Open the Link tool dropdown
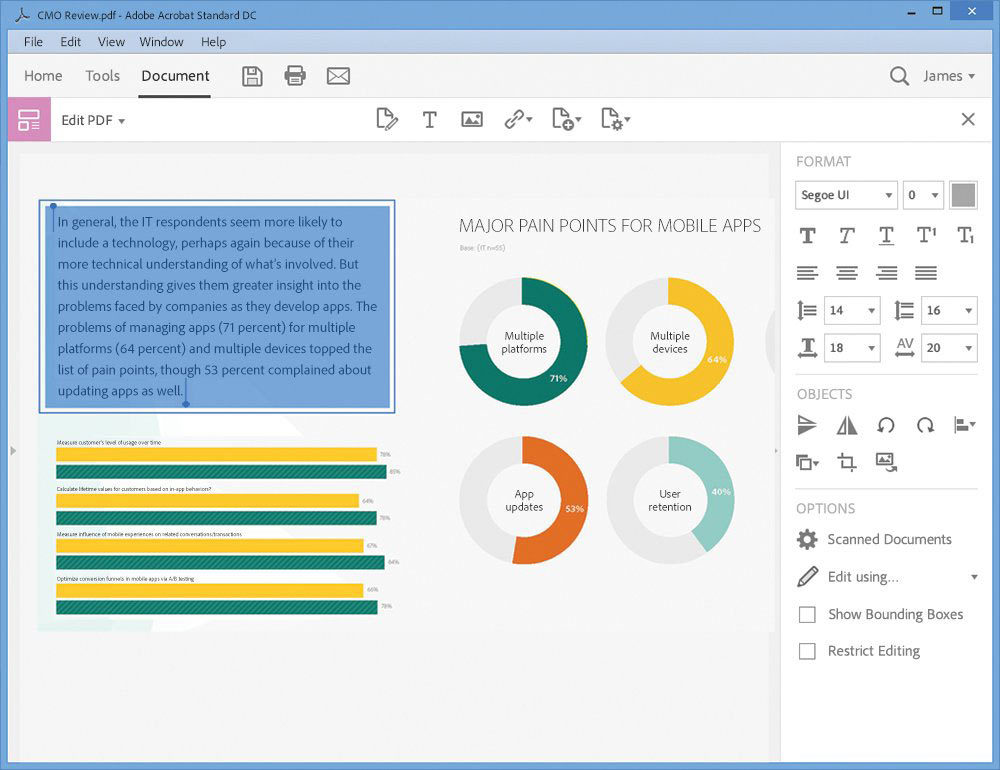 click(530, 119)
